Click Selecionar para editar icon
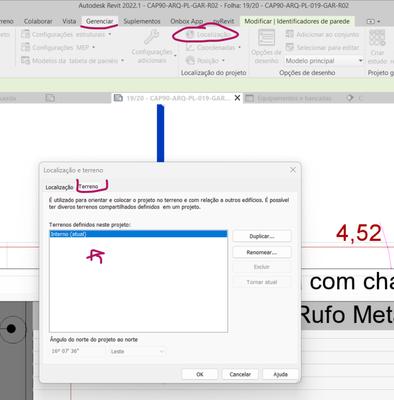Image resolution: width=394 pixels, height=400 pixels. point(290,48)
